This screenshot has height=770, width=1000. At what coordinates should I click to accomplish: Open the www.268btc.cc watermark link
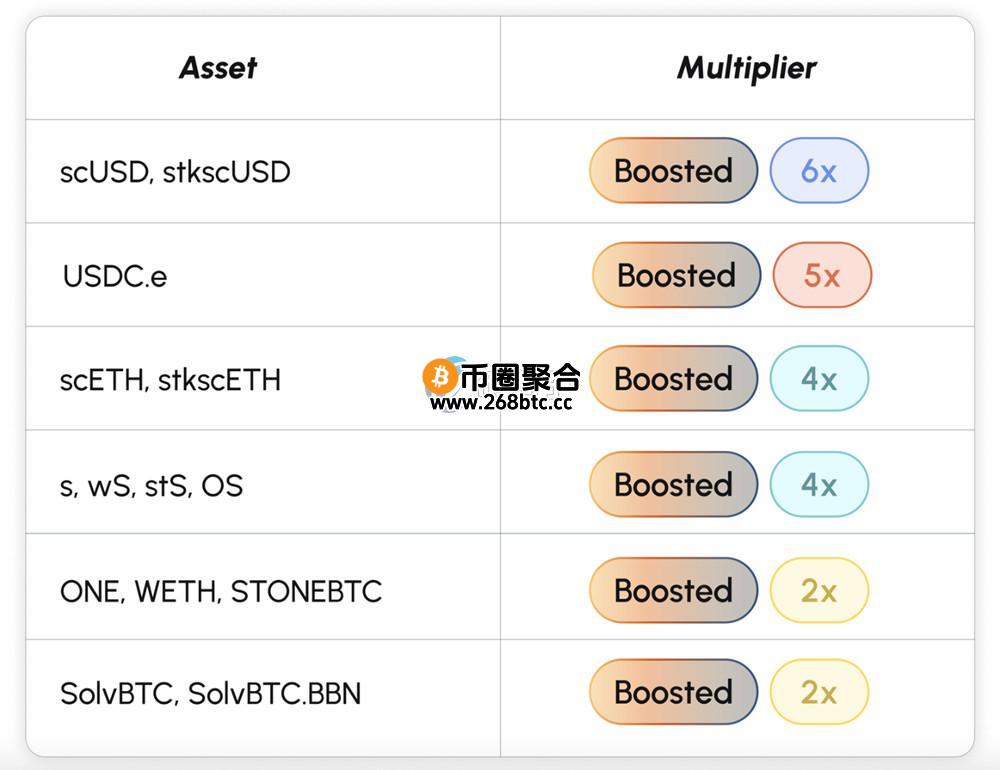tap(501, 403)
